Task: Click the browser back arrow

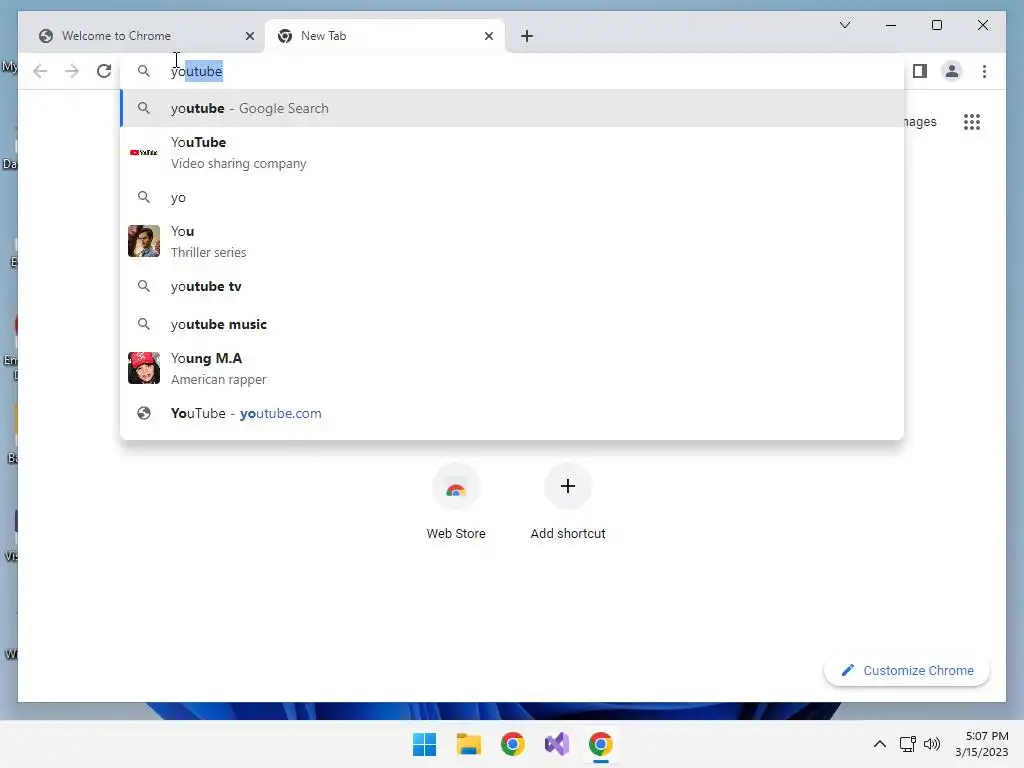Action: (x=40, y=71)
